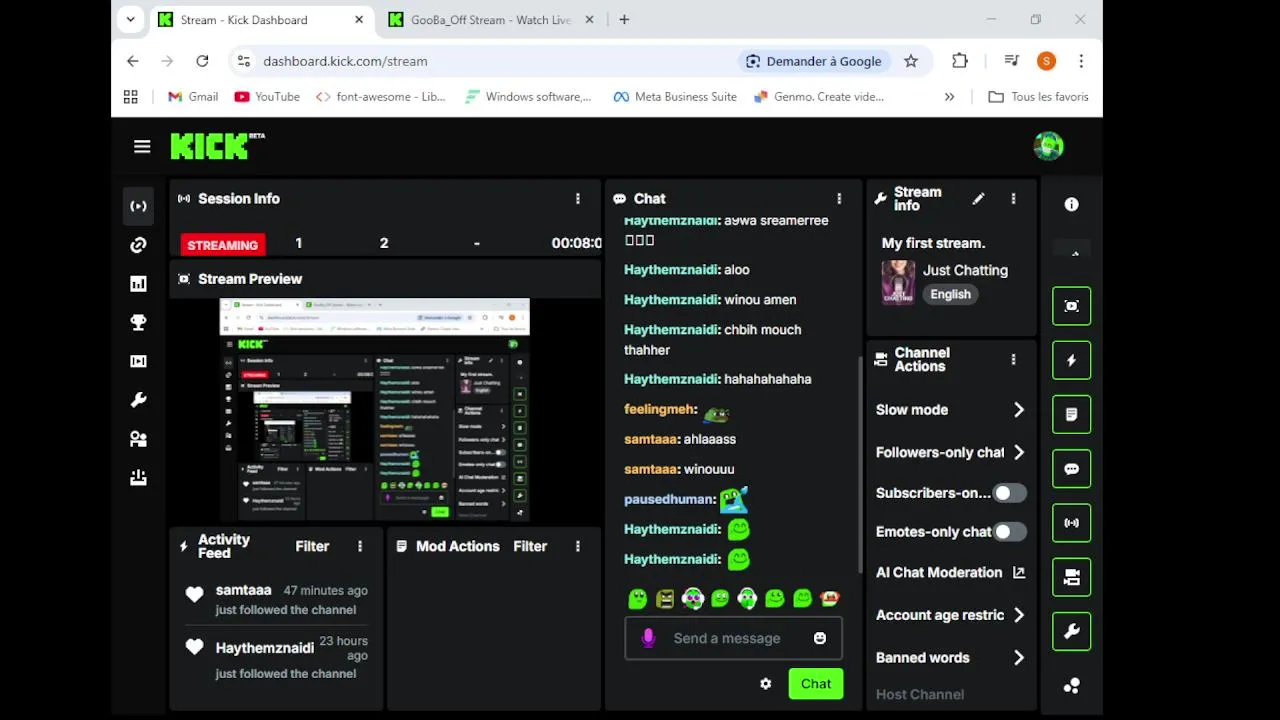Bookmark this page with star
Viewport: 1280px width, 720px height.
pos(911,61)
